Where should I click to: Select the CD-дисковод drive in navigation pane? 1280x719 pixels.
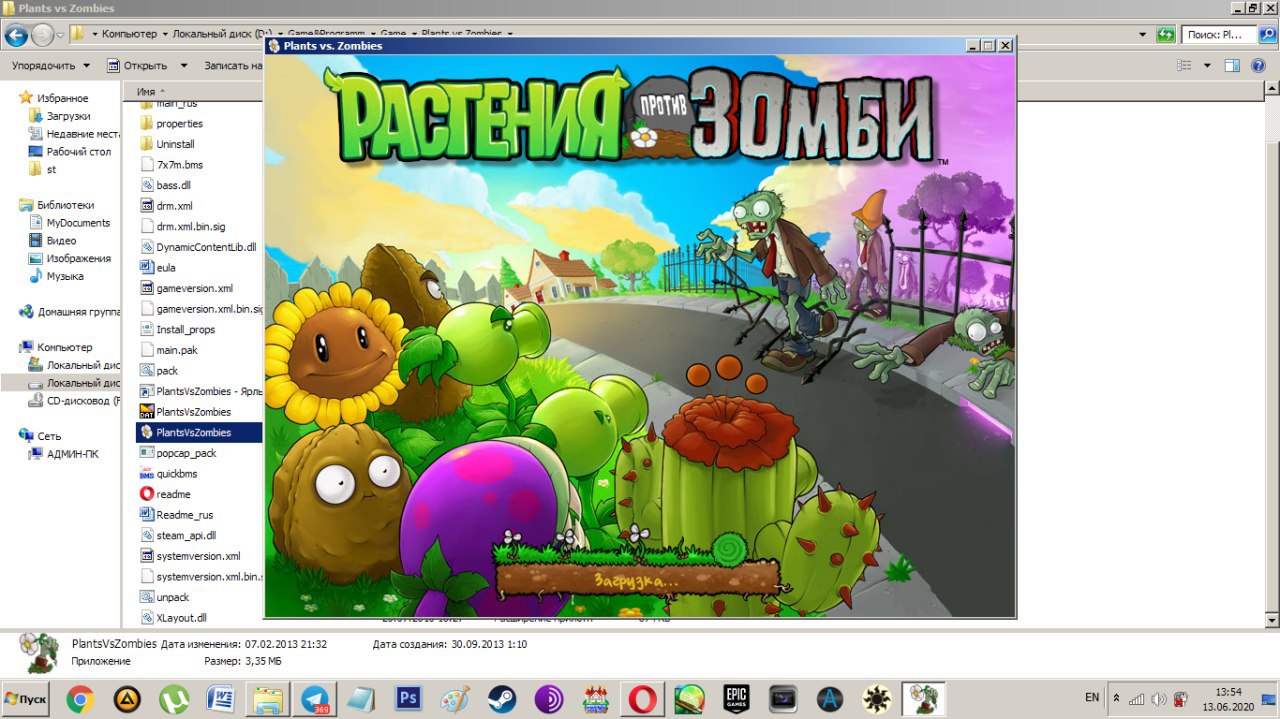(75, 401)
